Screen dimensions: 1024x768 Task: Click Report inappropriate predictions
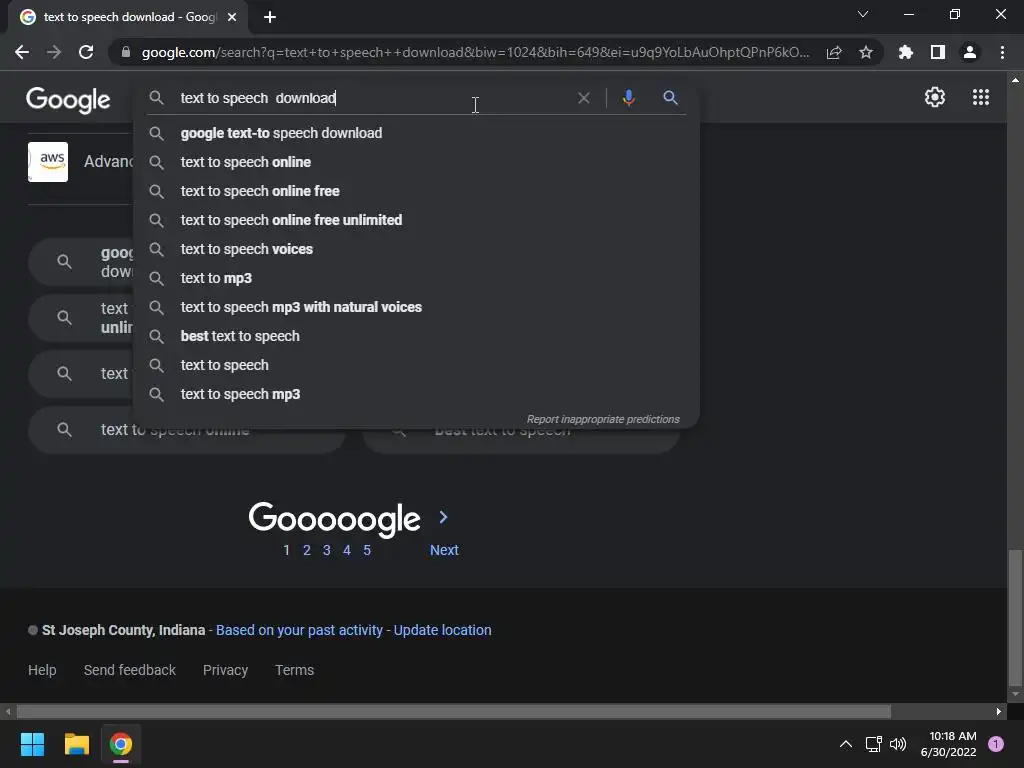603,419
